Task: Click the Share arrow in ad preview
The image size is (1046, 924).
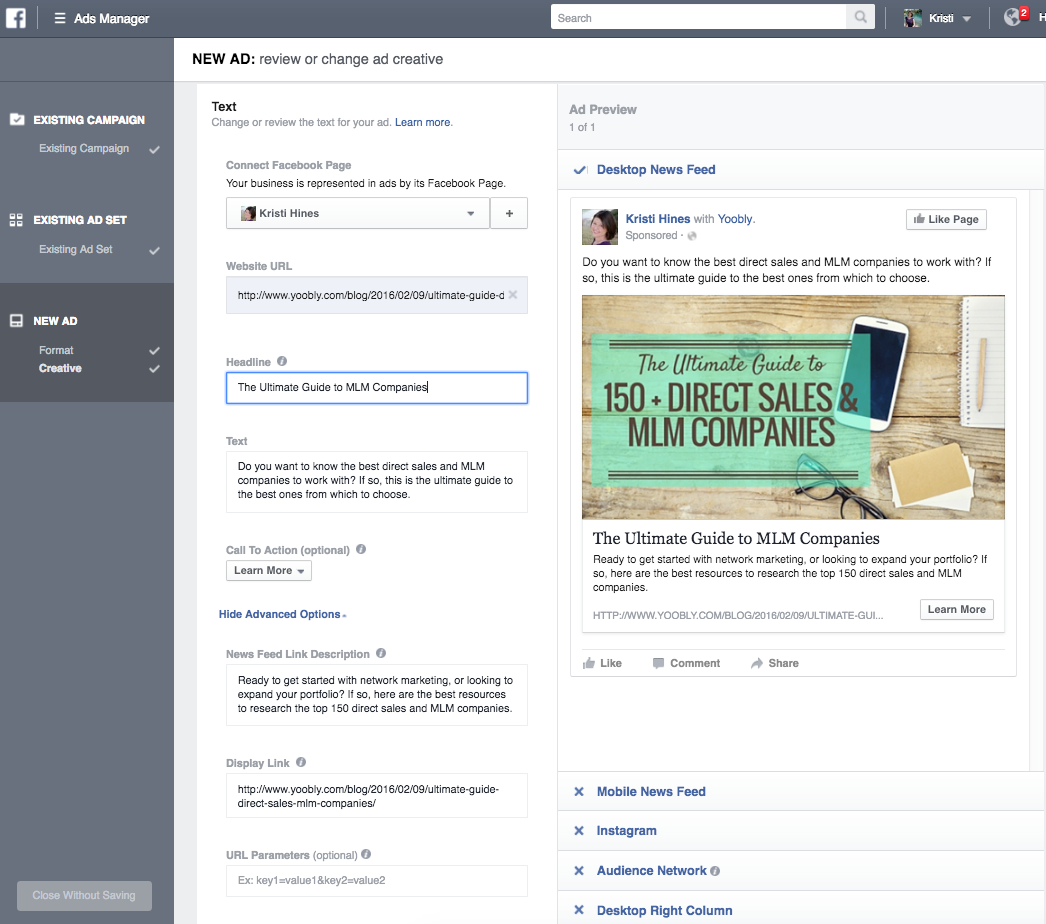Action: [756, 663]
